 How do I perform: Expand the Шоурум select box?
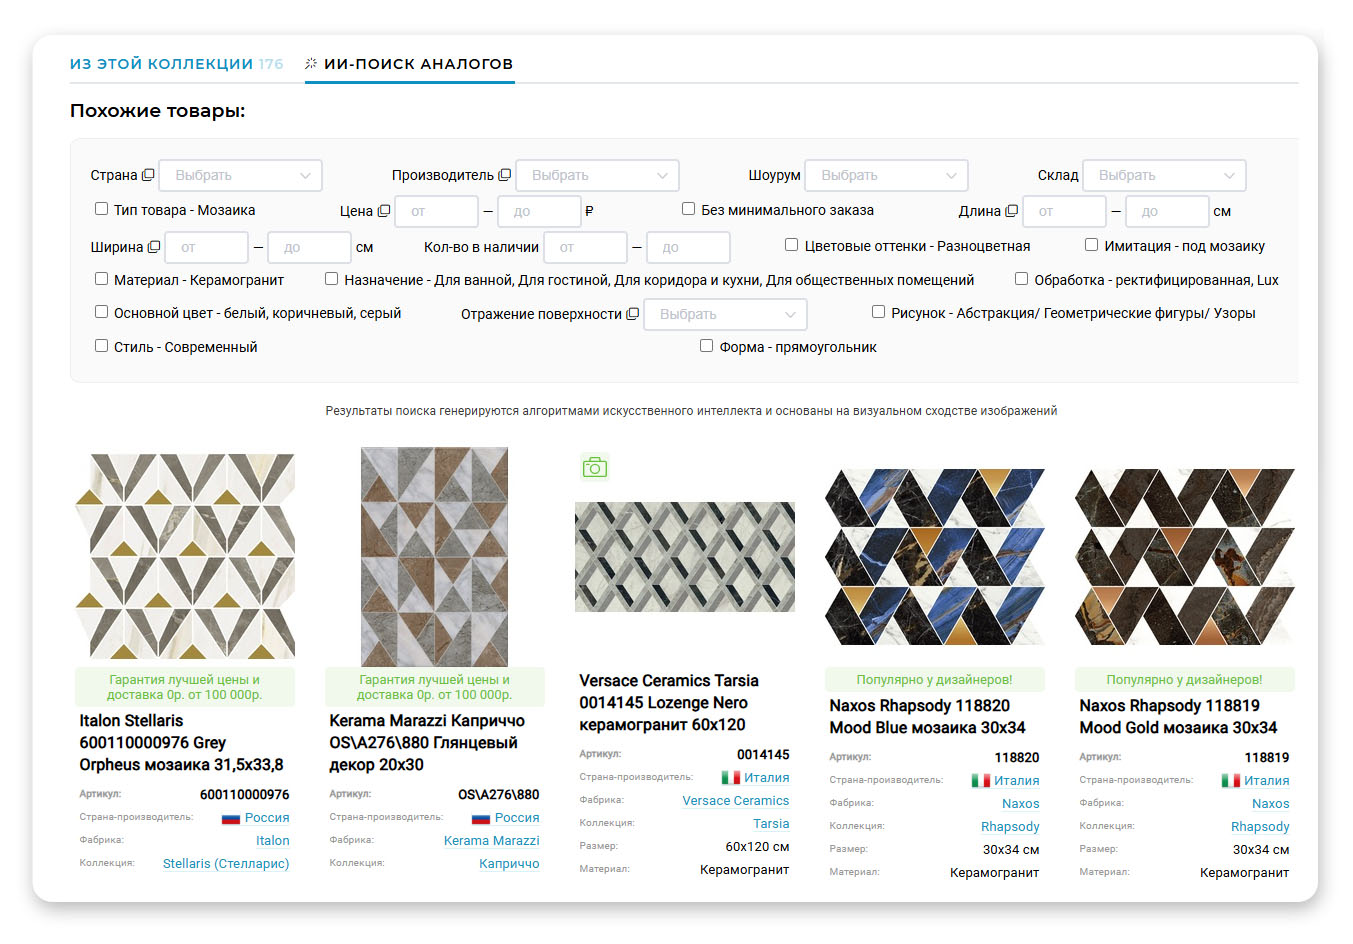(887, 175)
